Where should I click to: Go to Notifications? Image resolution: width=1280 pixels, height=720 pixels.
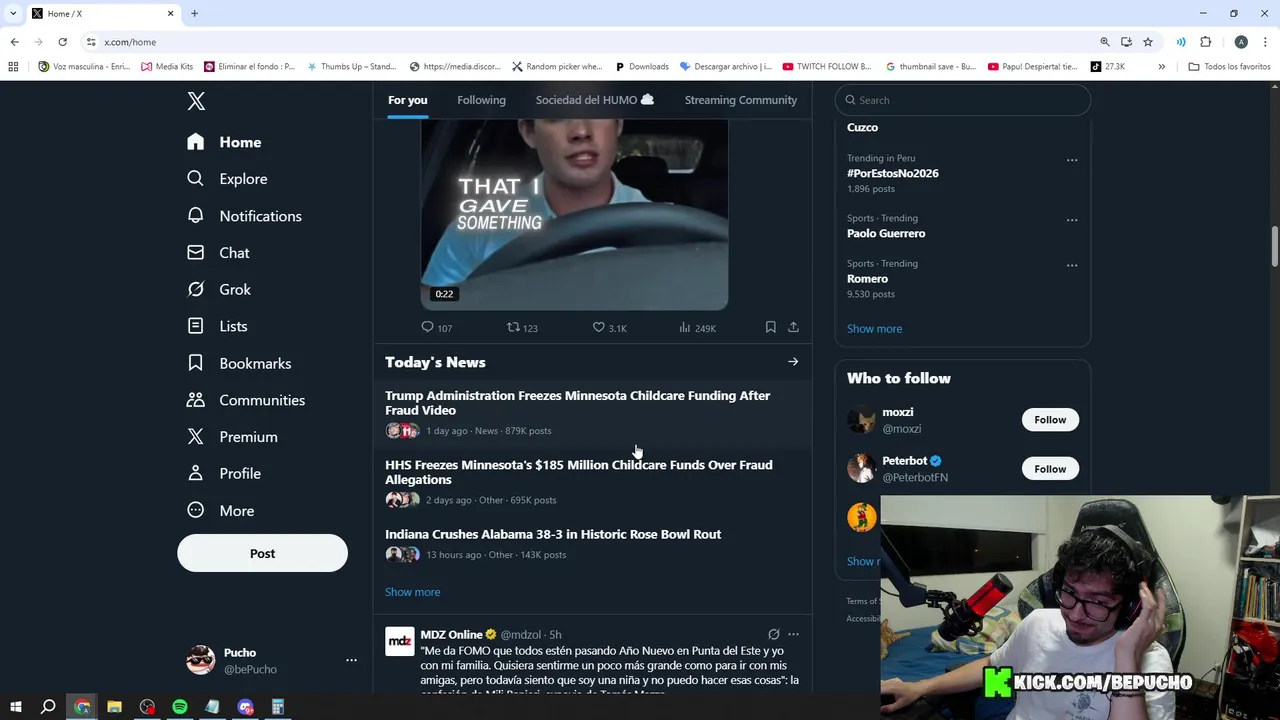[x=244, y=216]
